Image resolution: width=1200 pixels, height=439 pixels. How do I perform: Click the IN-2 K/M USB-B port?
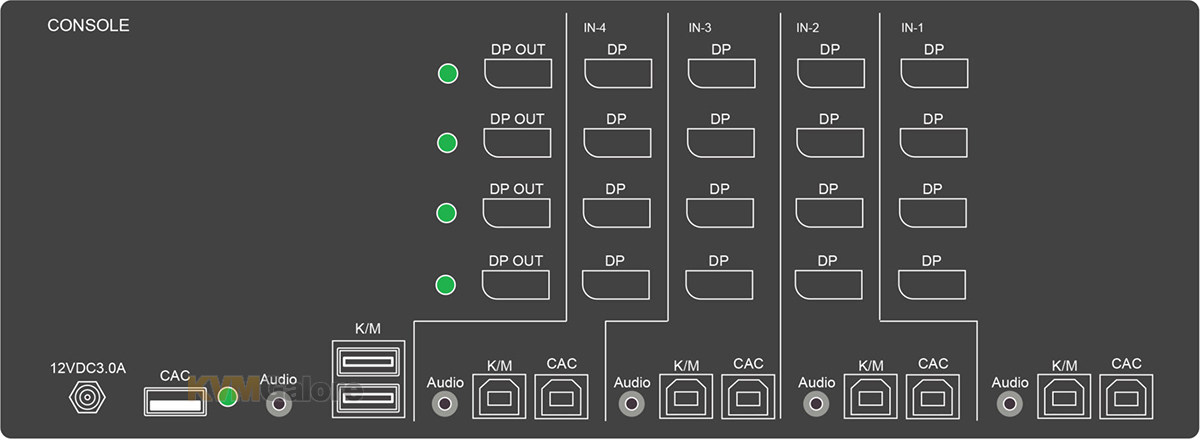coord(871,396)
